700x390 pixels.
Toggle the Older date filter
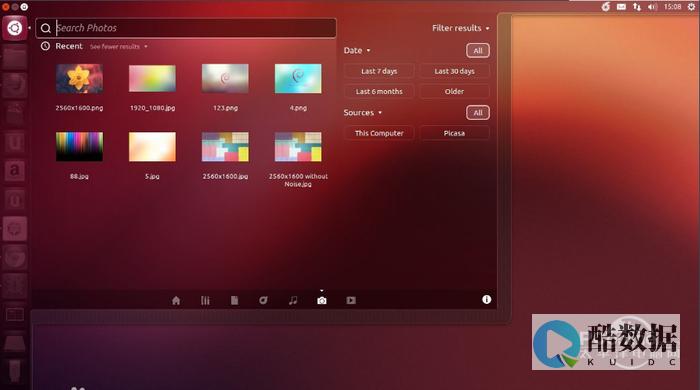[x=454, y=91]
